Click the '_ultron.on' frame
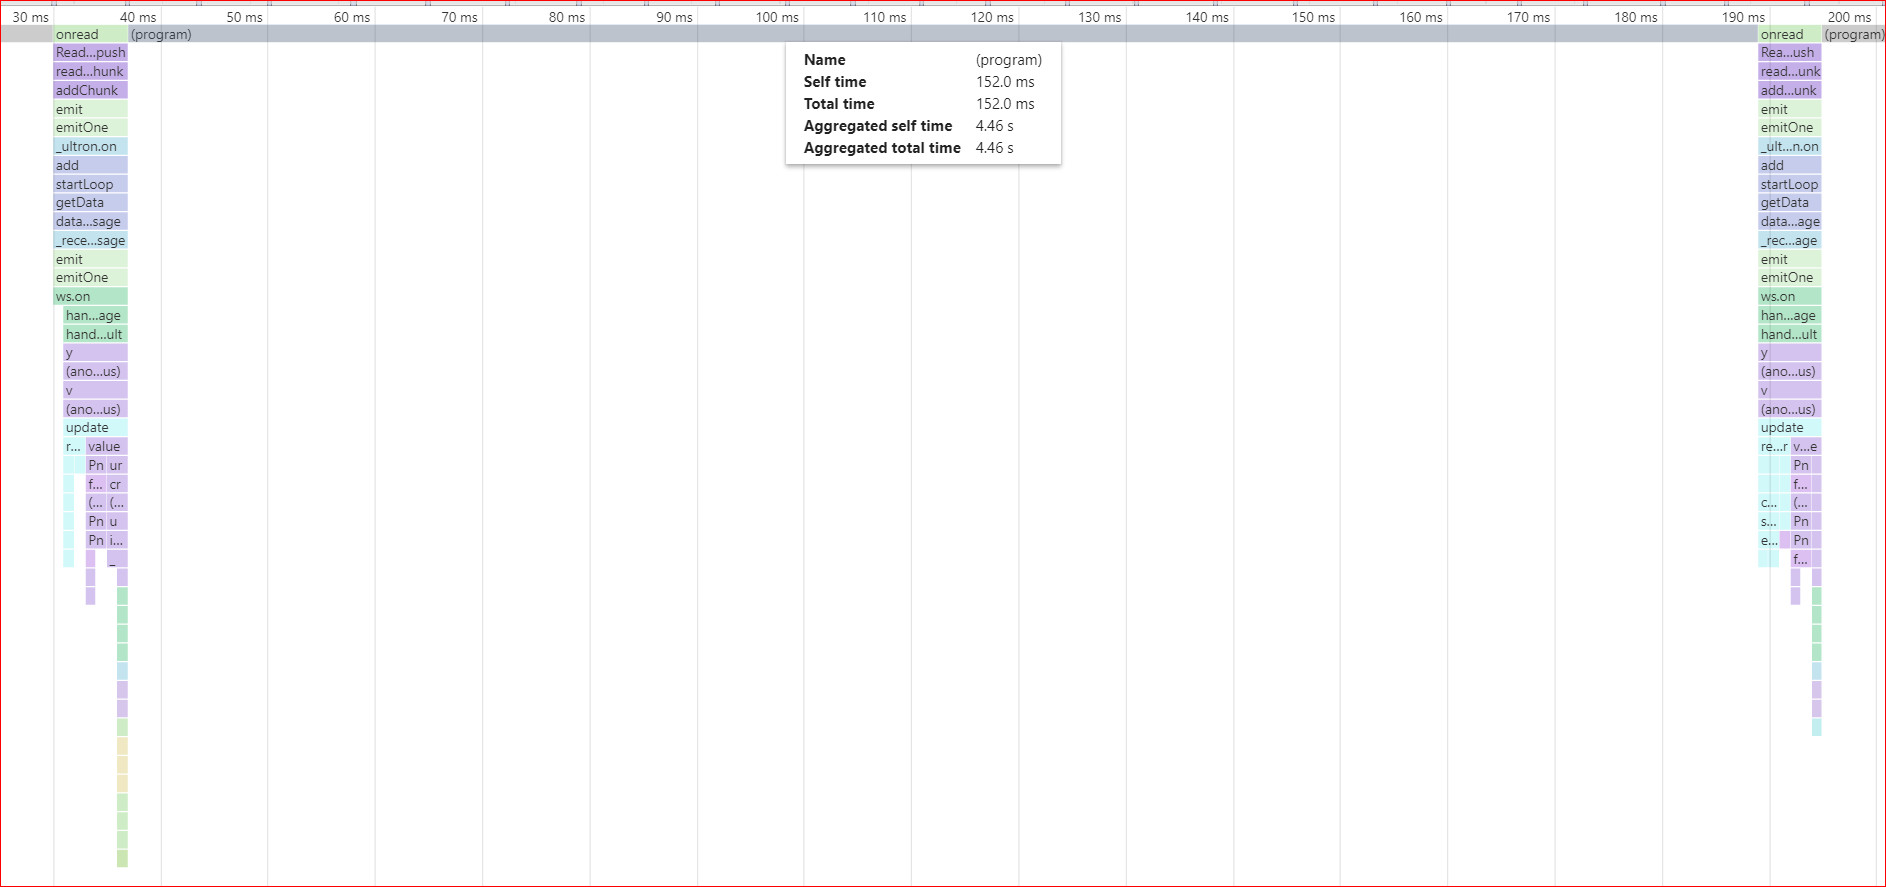 click(91, 147)
